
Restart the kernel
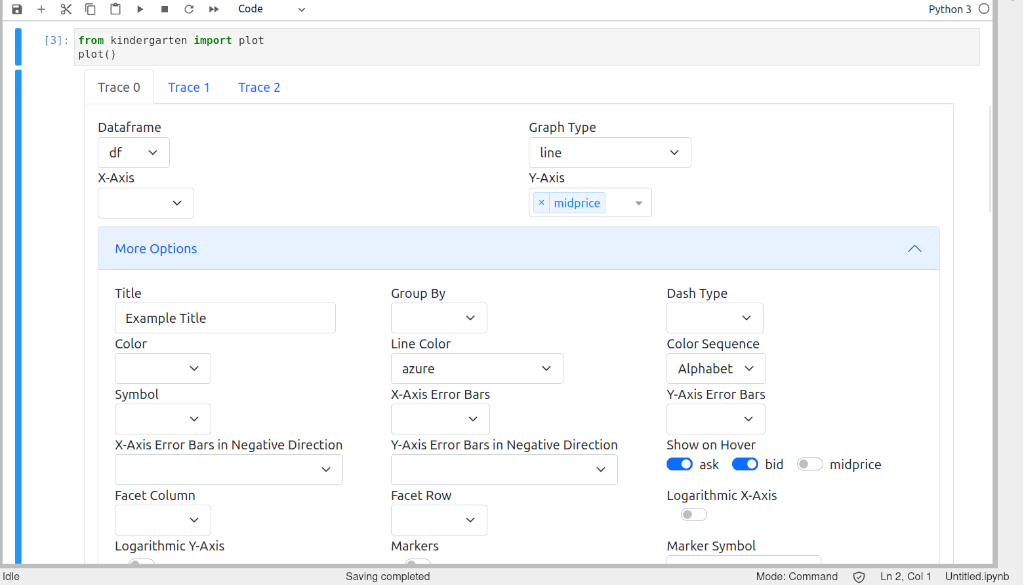coord(189,9)
